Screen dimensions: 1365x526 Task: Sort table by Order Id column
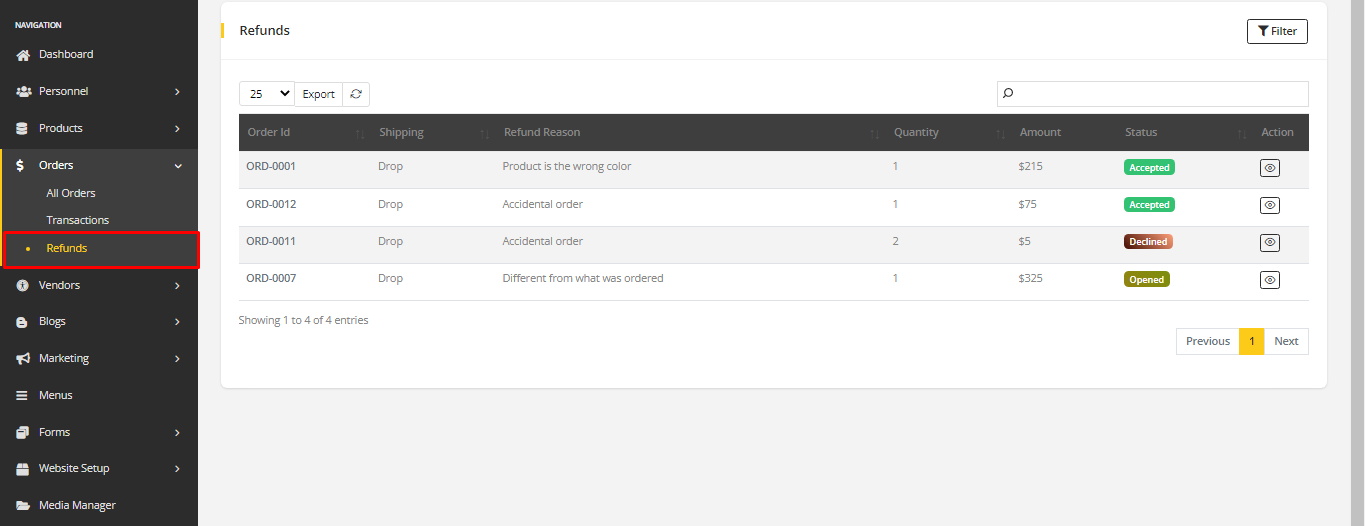click(x=304, y=132)
